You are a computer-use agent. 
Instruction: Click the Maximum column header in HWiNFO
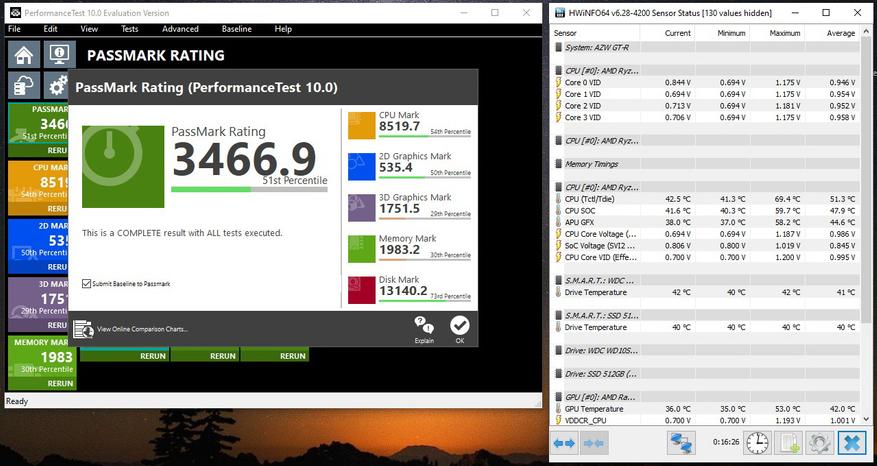point(784,33)
